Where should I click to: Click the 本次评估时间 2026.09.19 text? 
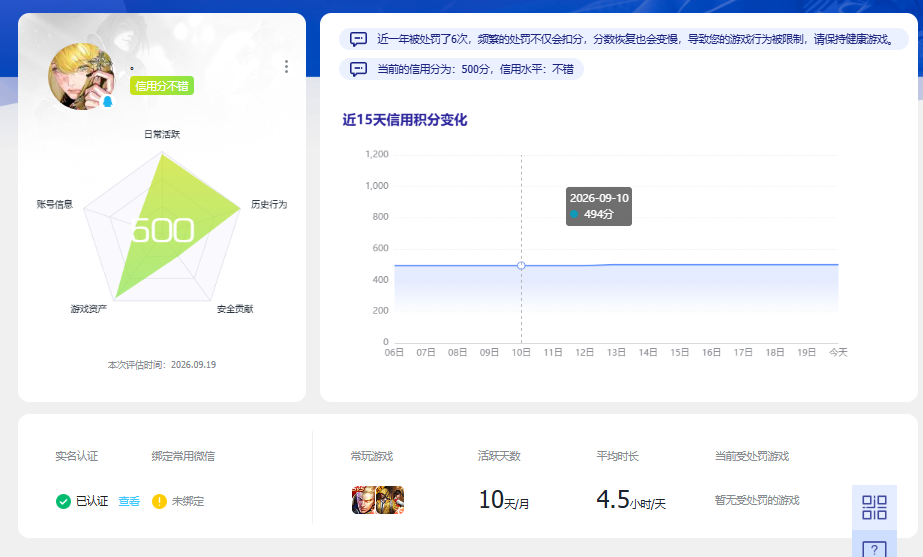(x=162, y=365)
